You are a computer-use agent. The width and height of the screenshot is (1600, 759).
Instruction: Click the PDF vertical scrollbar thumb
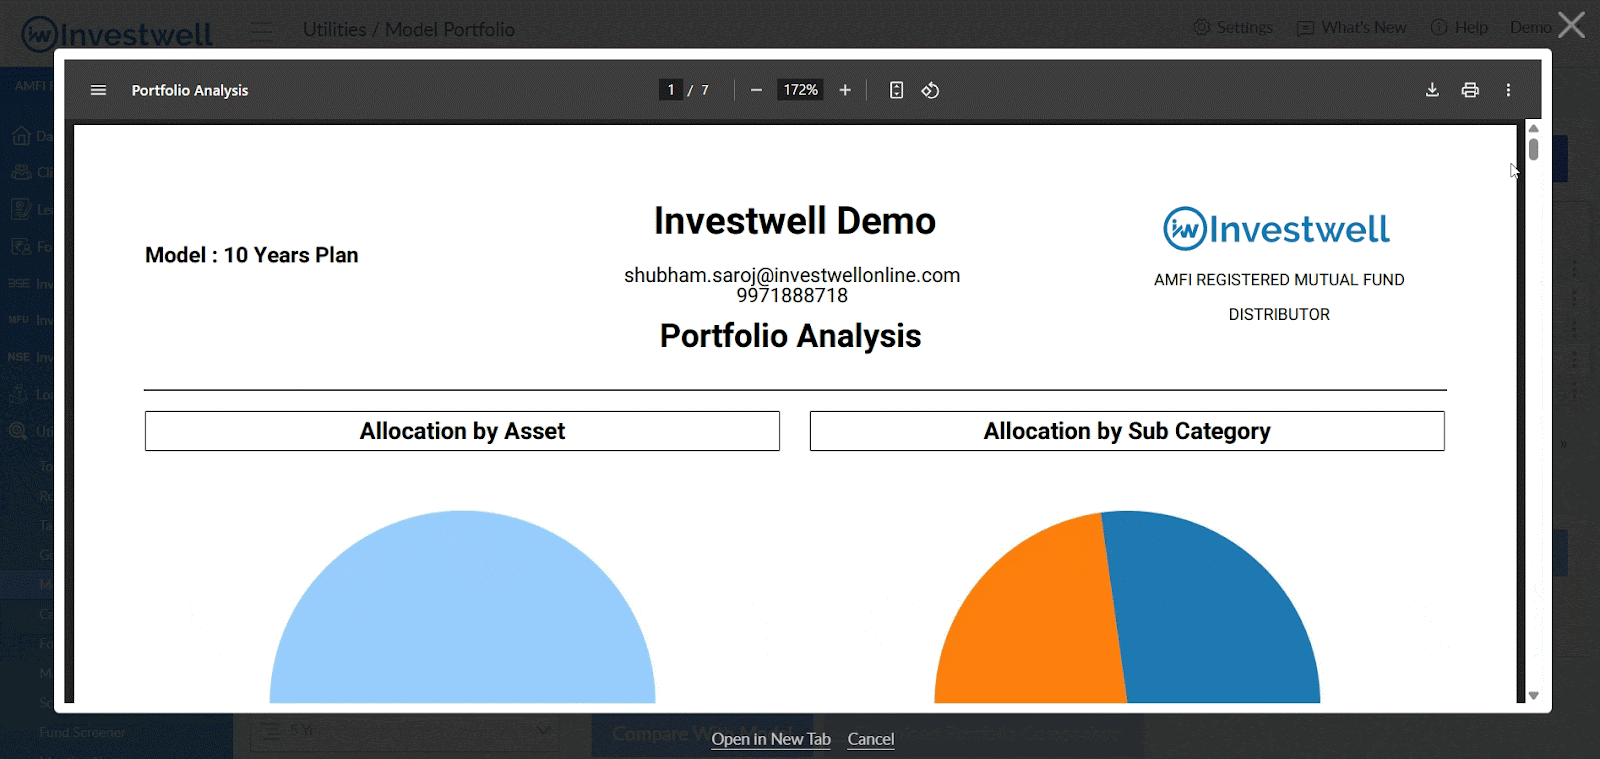[x=1533, y=150]
